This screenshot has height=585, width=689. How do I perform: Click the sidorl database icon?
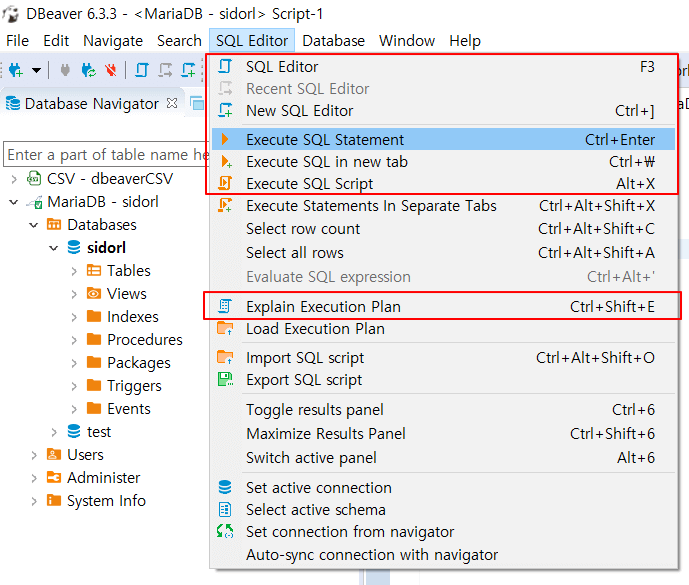point(74,247)
